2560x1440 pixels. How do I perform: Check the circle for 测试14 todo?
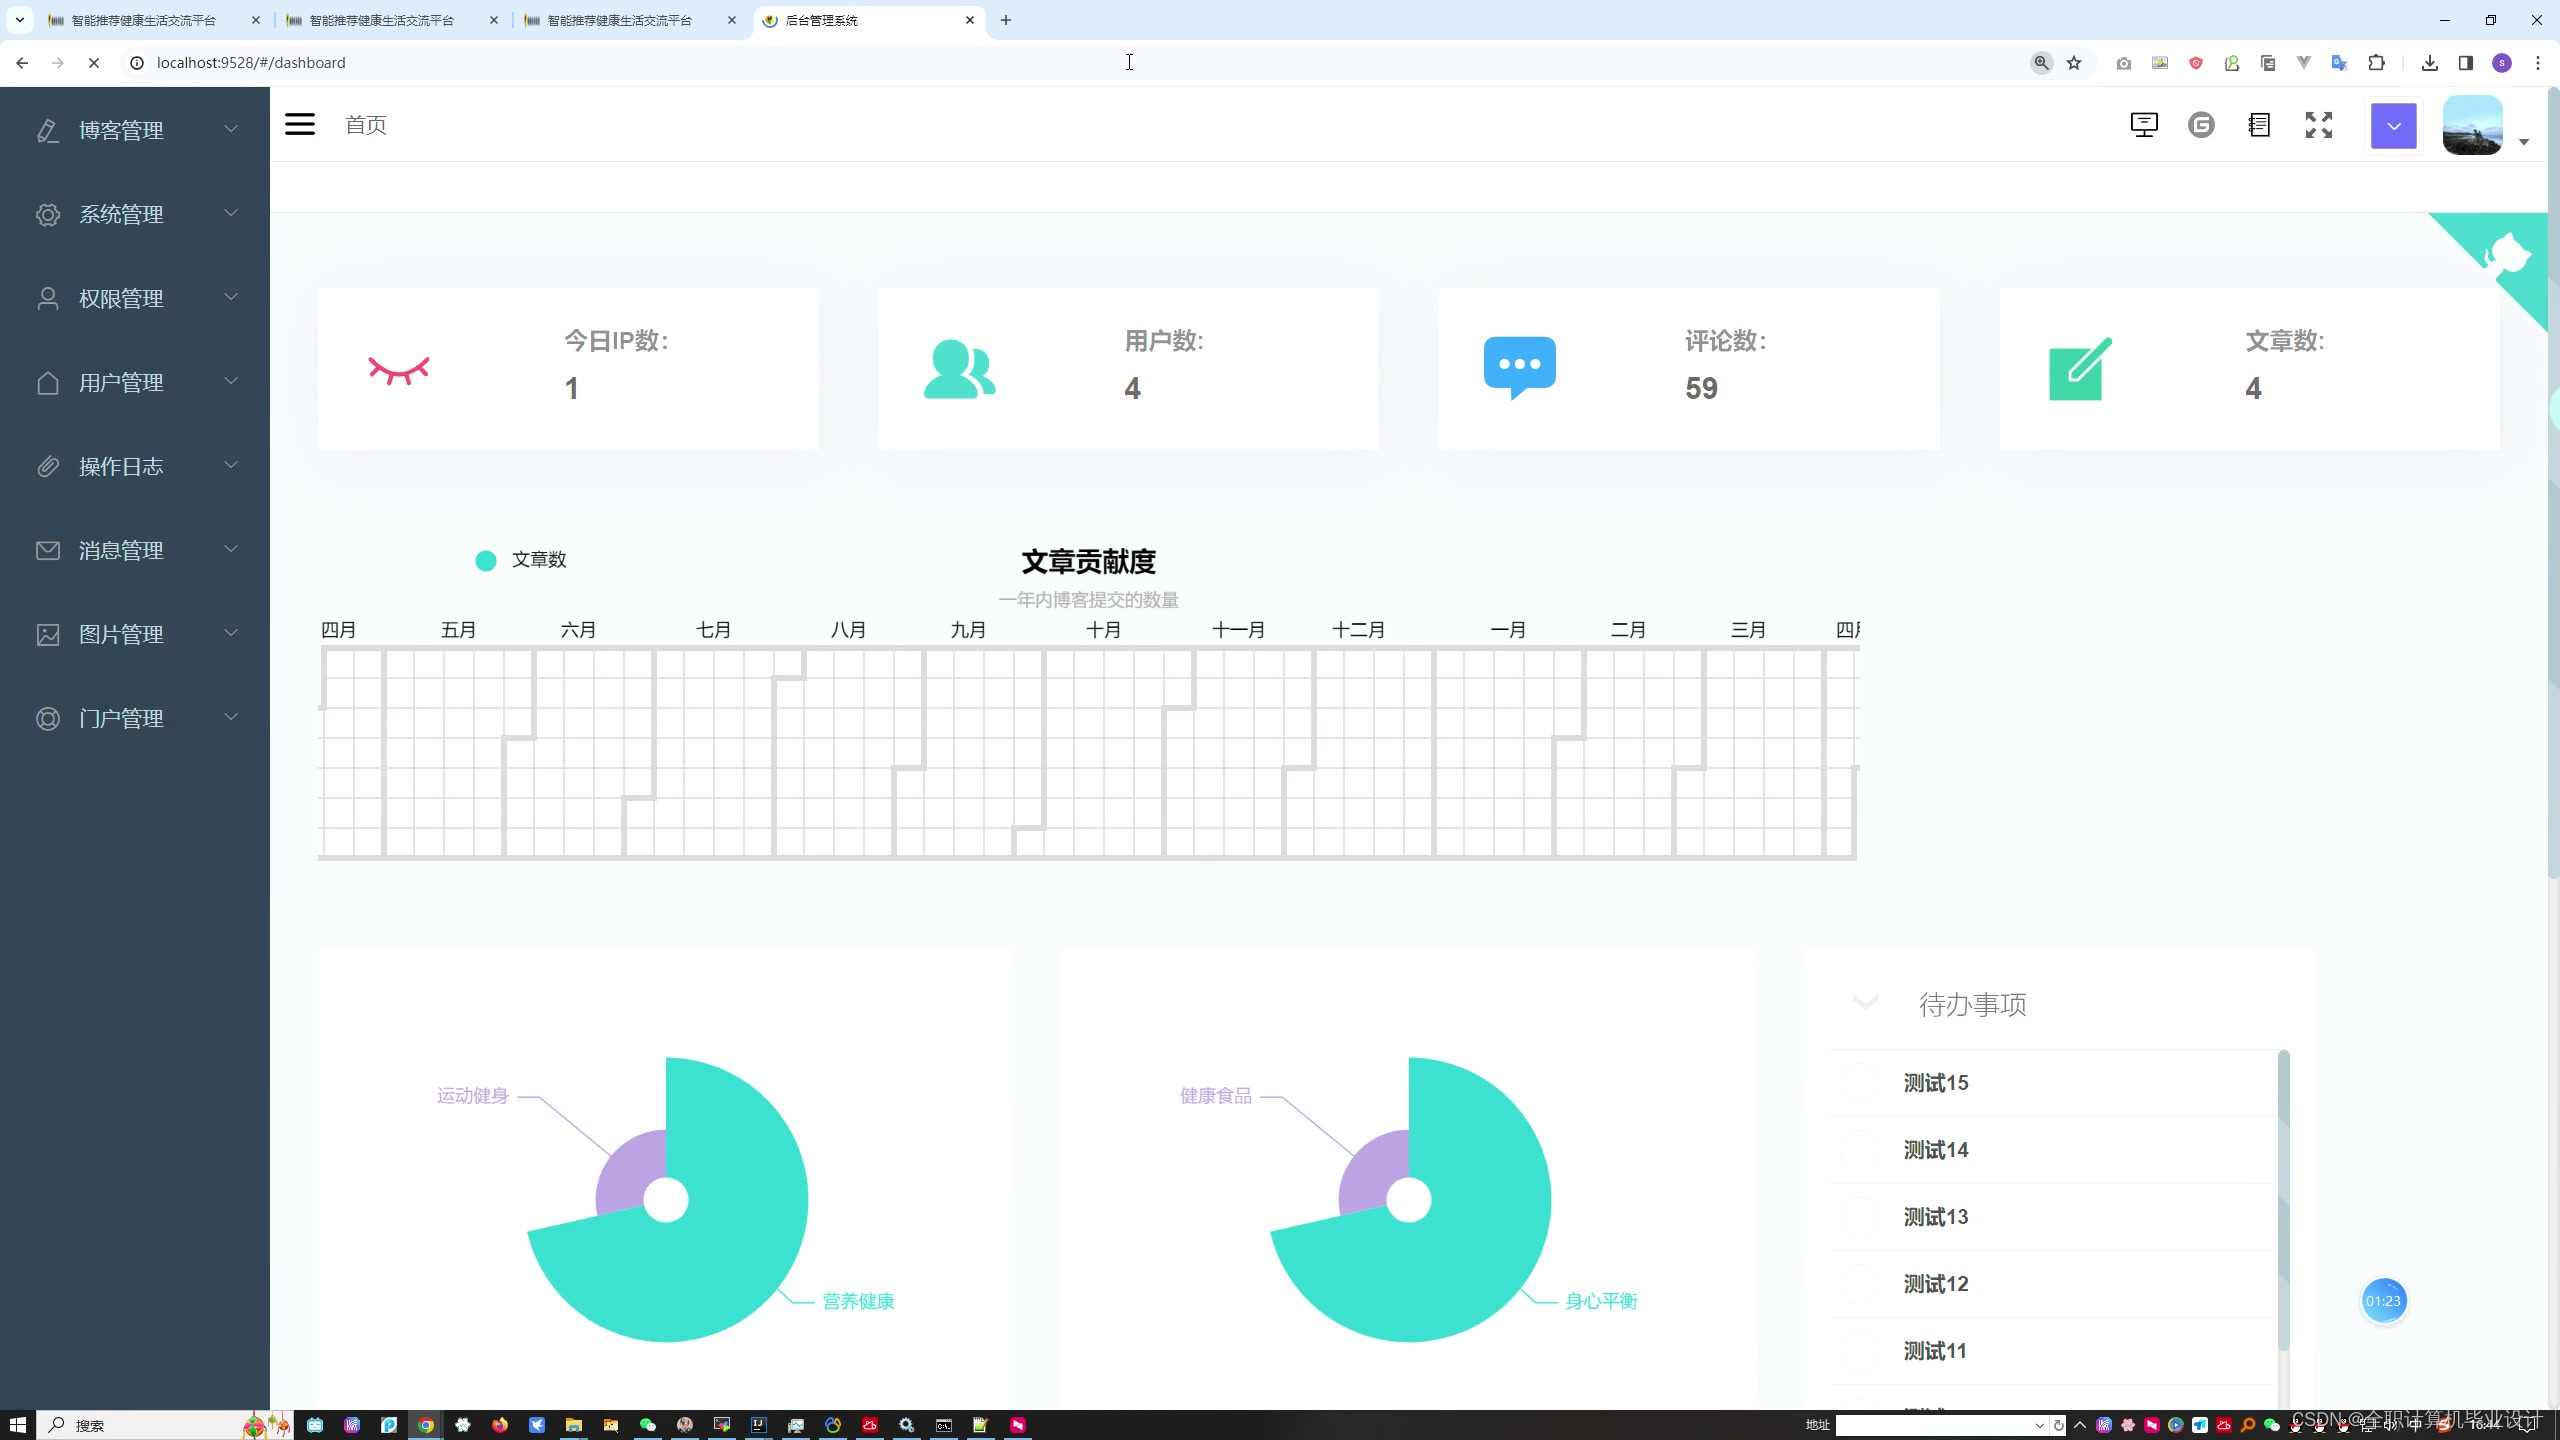[1861, 1150]
